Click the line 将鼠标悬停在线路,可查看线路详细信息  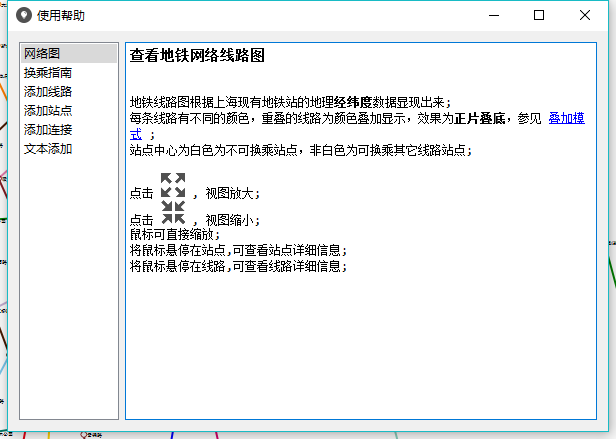pyautogui.click(x=238, y=266)
